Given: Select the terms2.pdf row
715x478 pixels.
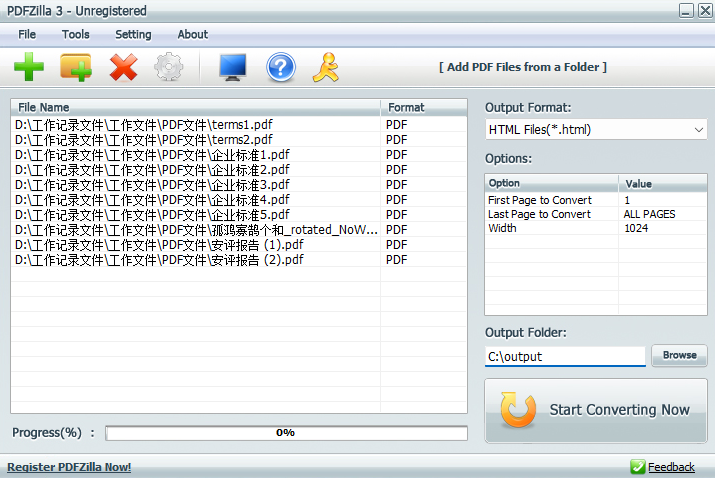Looking at the screenshot, I should coord(239,140).
